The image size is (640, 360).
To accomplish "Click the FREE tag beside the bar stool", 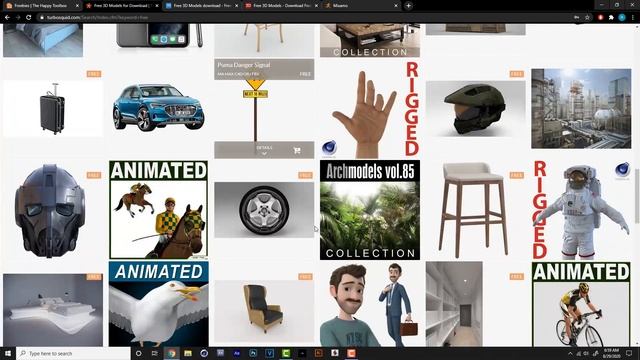I will [516, 175].
